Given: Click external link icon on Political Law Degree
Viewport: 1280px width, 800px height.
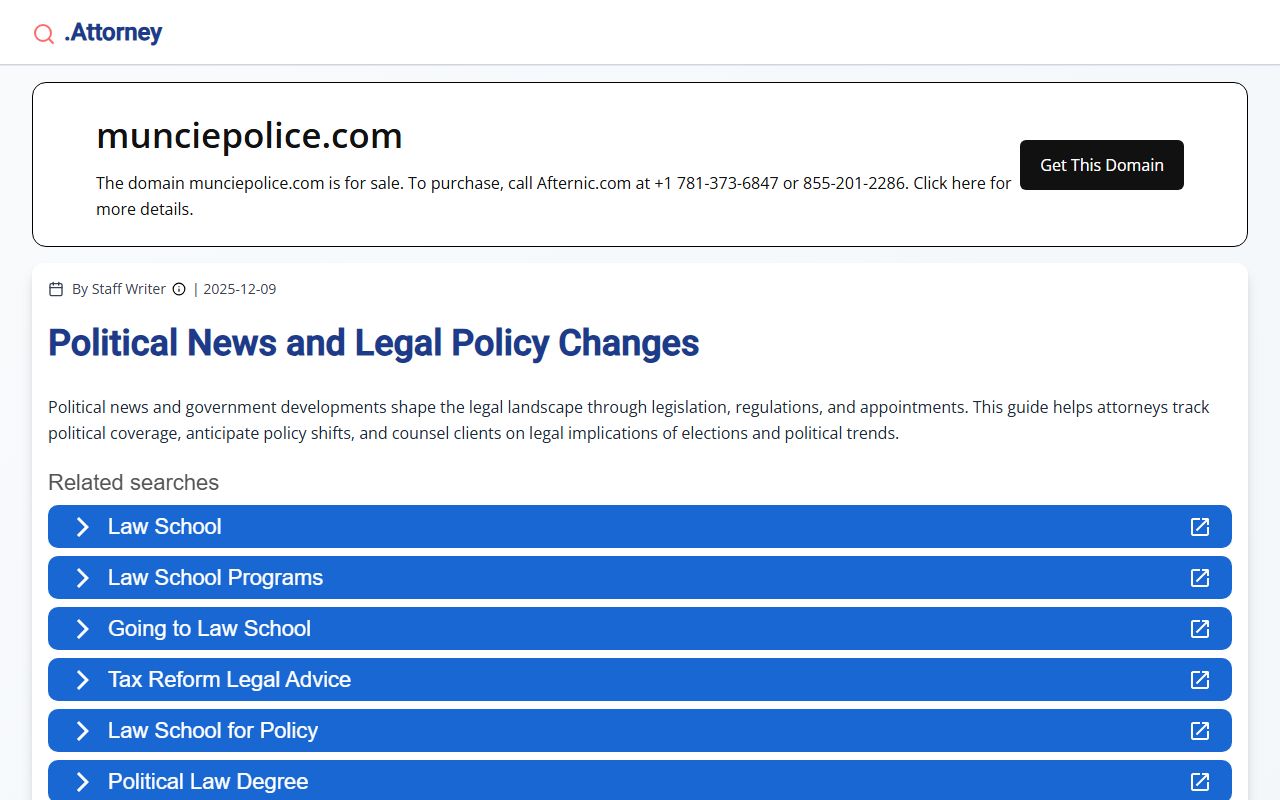Looking at the screenshot, I should pyautogui.click(x=1200, y=782).
